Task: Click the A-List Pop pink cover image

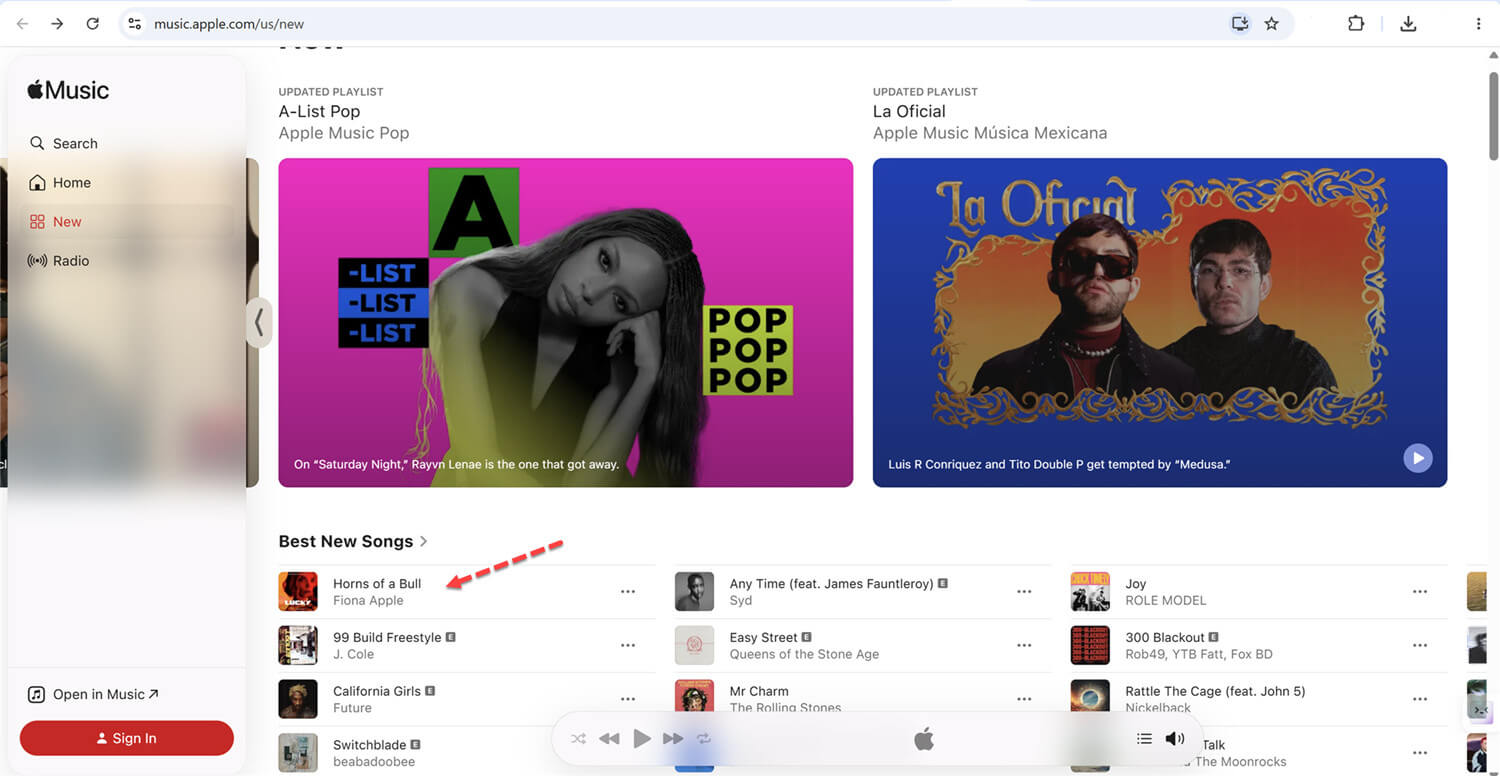Action: (566, 322)
